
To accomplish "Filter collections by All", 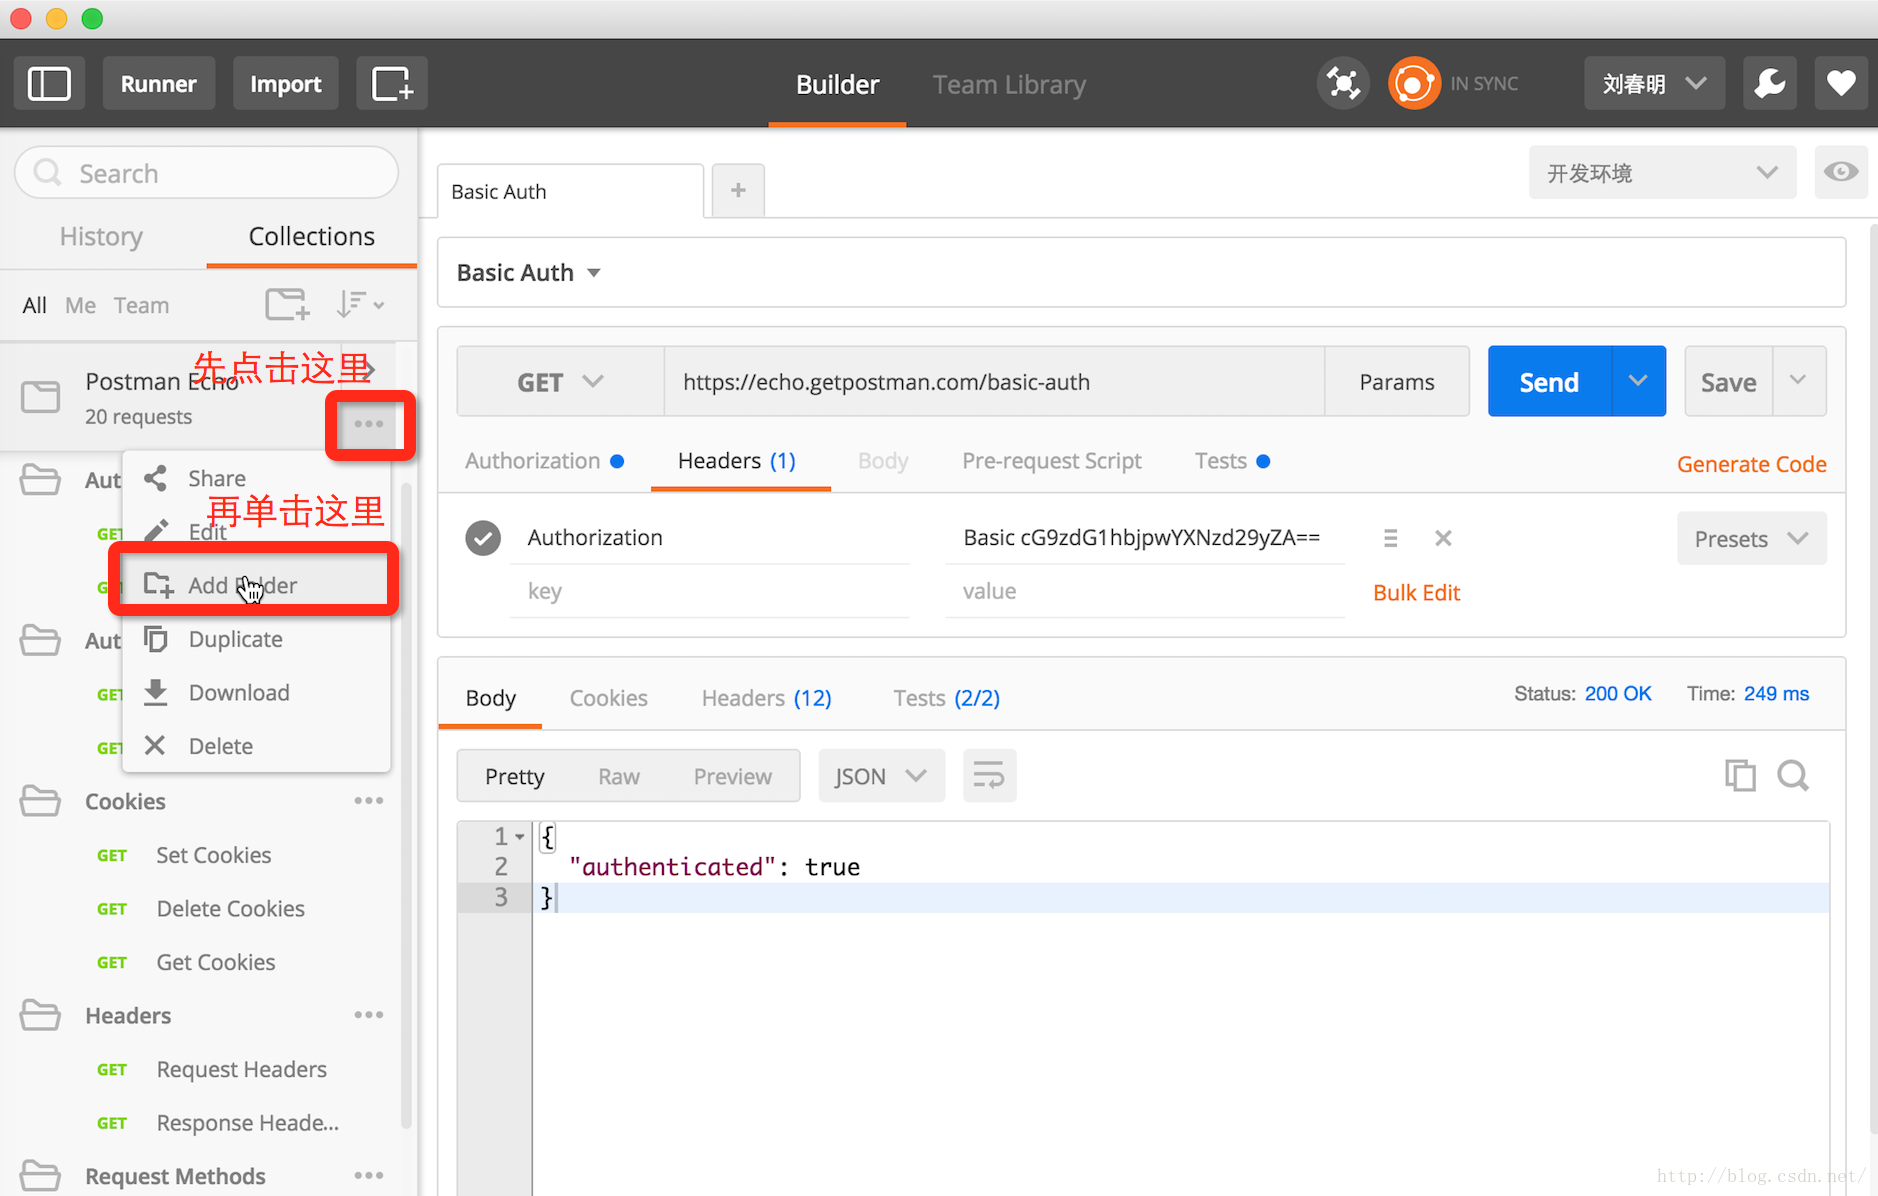I will (34, 305).
